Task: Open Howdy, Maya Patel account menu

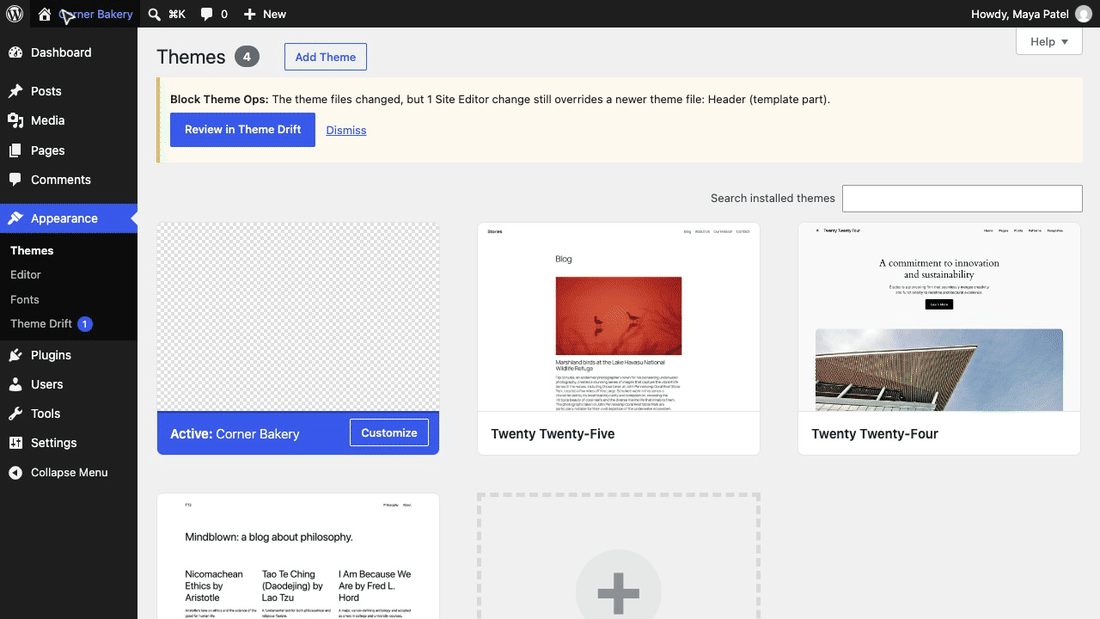Action: [x=1031, y=14]
